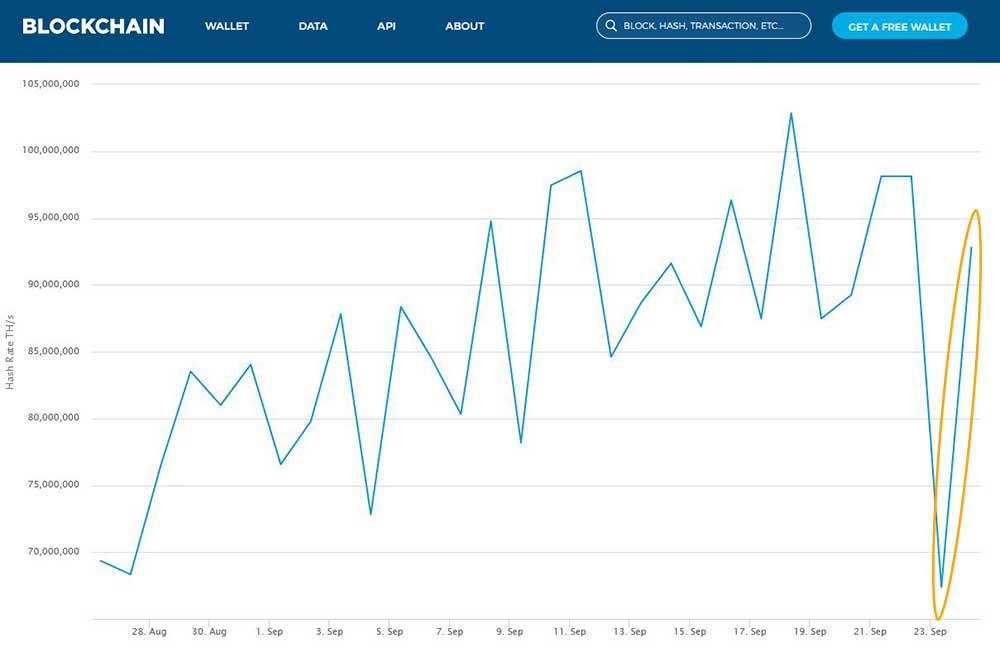Viewport: 1000px width, 667px height.
Task: Click the 5. Sep date label
Action: (x=389, y=631)
